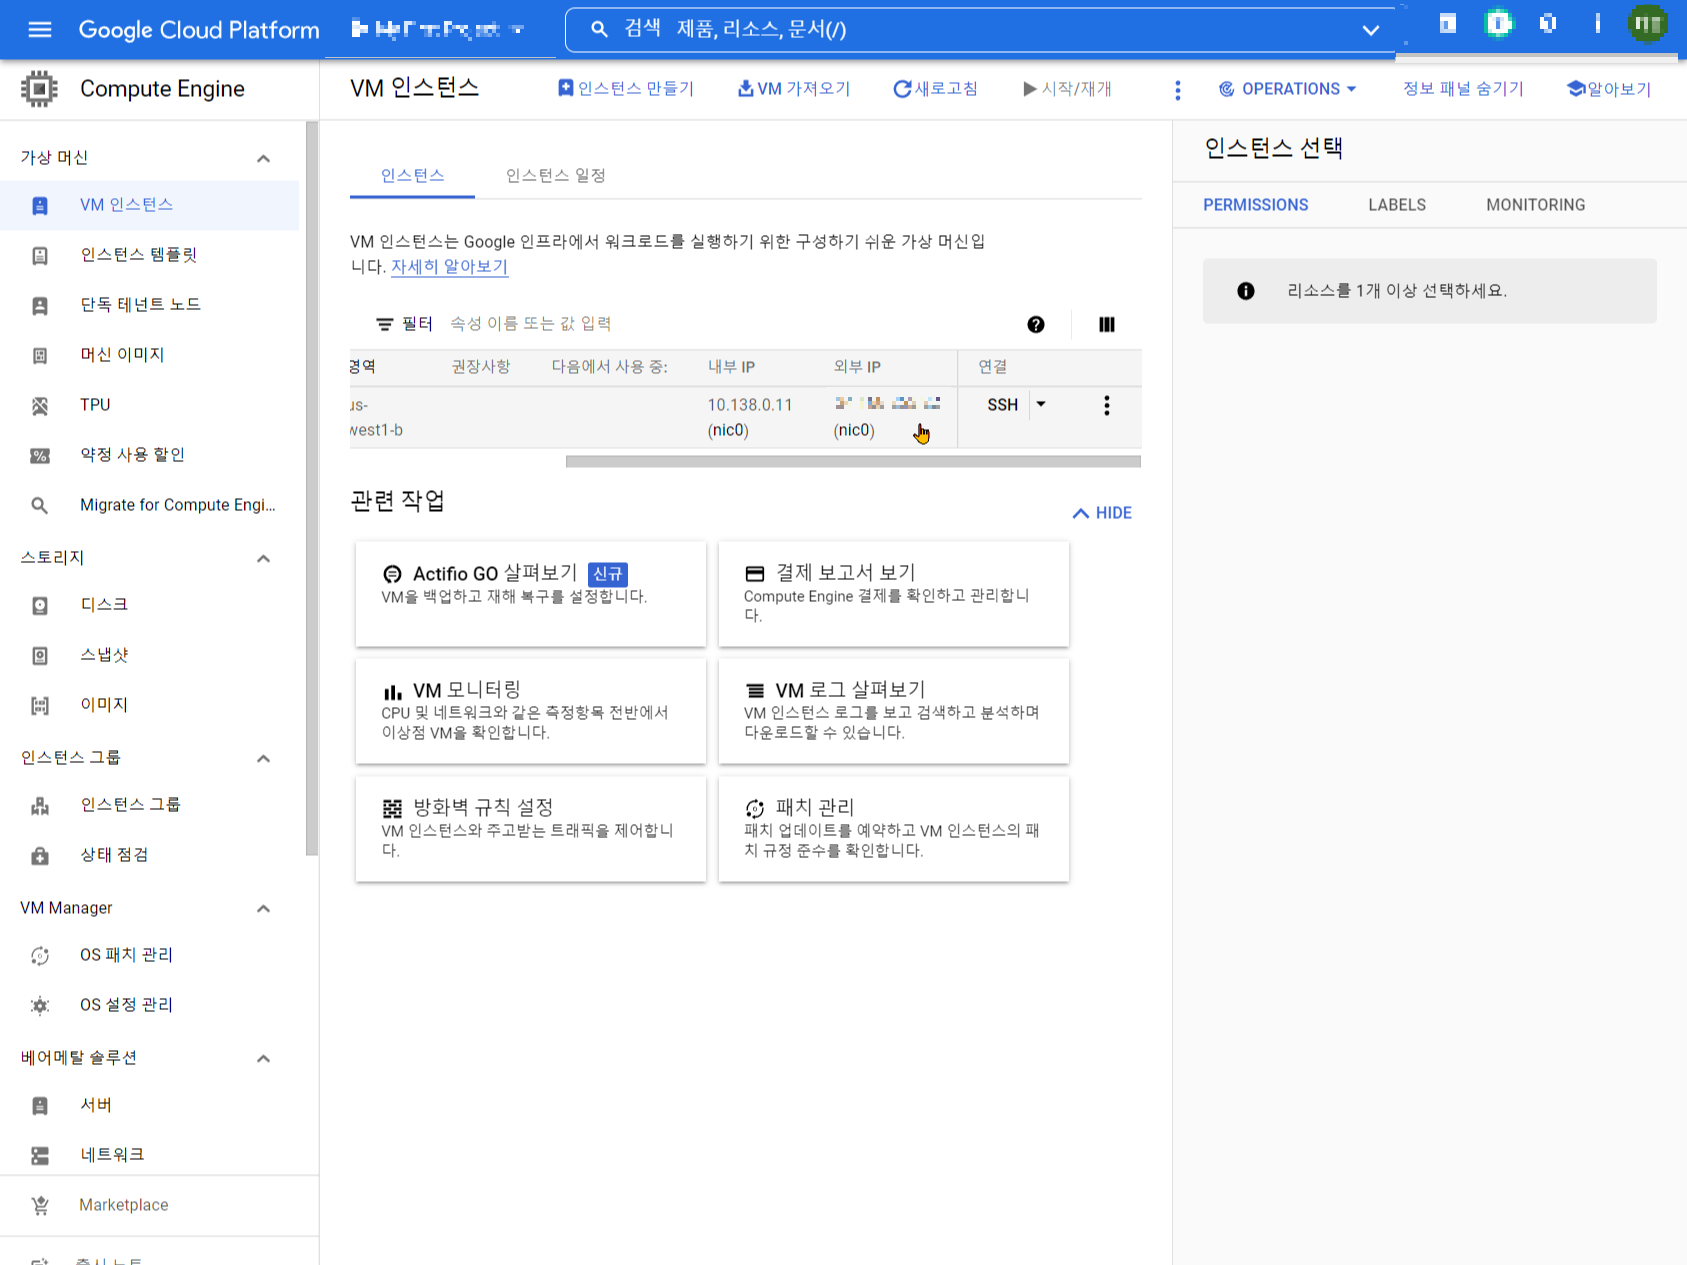Collapse the 스토리지 section
This screenshot has height=1265, width=1687.
coord(264,558)
